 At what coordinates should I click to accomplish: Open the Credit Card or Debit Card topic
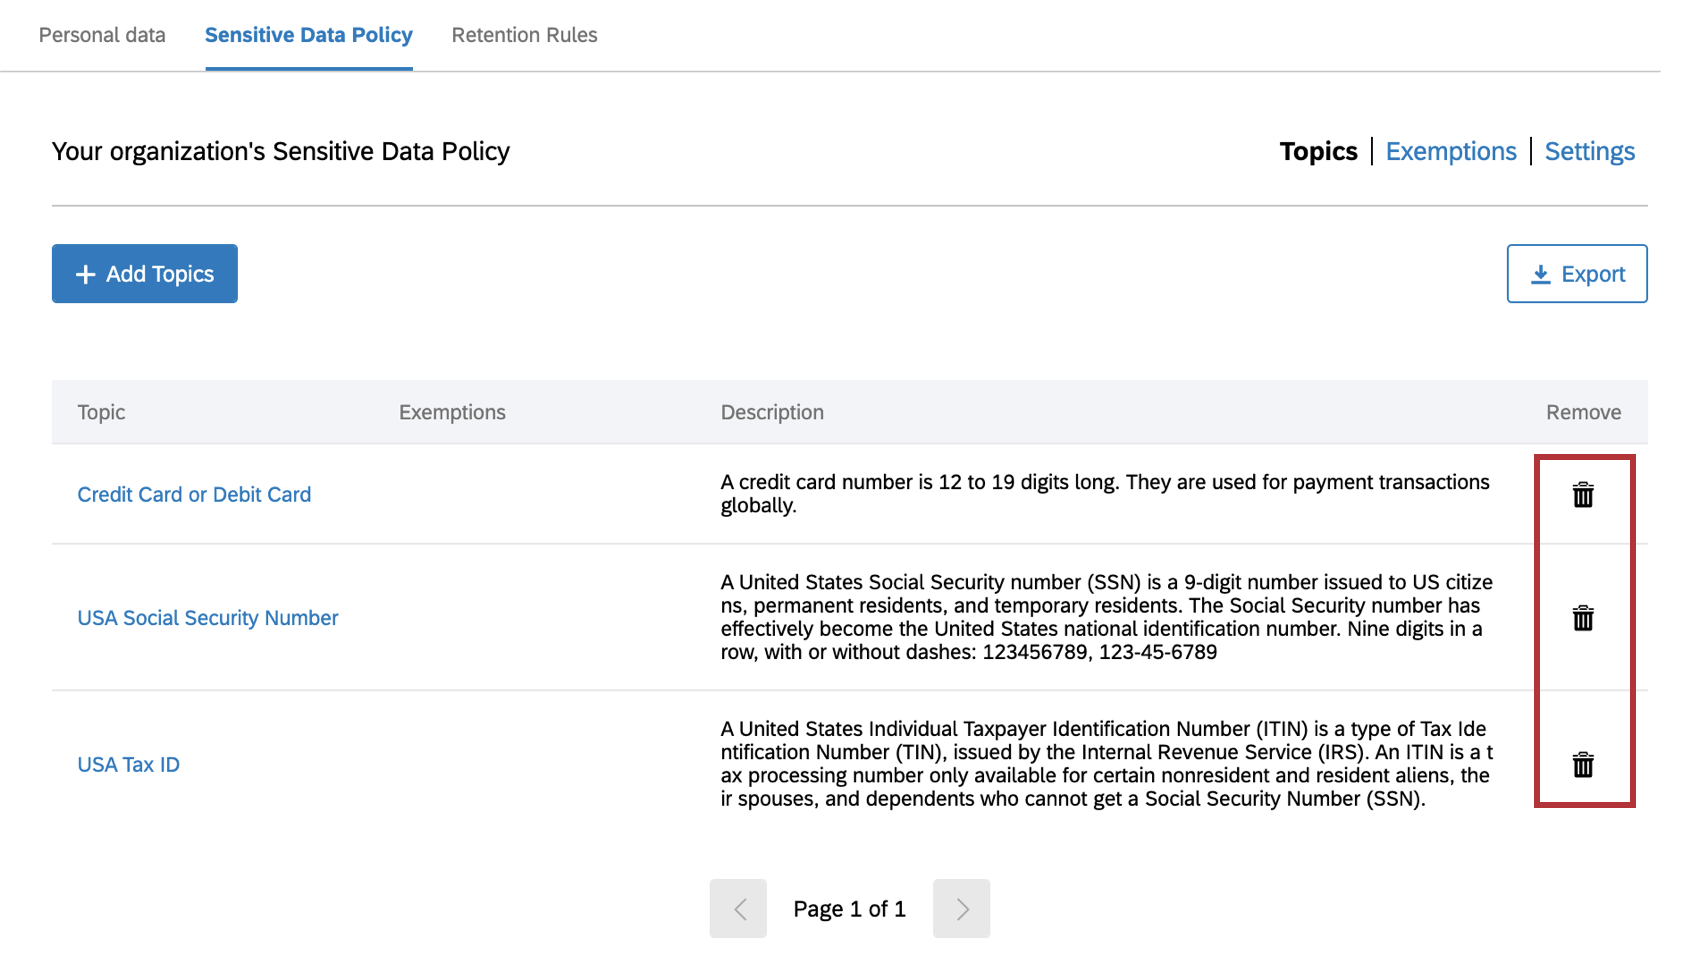point(194,495)
